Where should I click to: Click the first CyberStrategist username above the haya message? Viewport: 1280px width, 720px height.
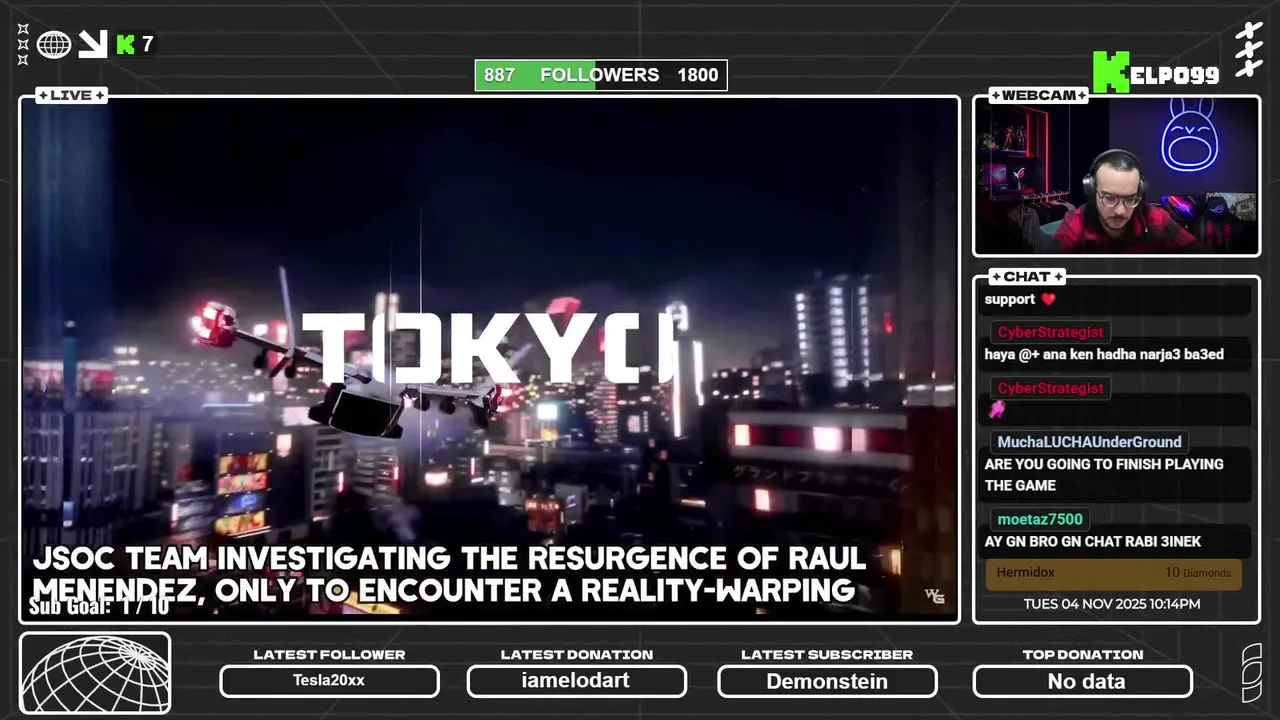coord(1050,332)
